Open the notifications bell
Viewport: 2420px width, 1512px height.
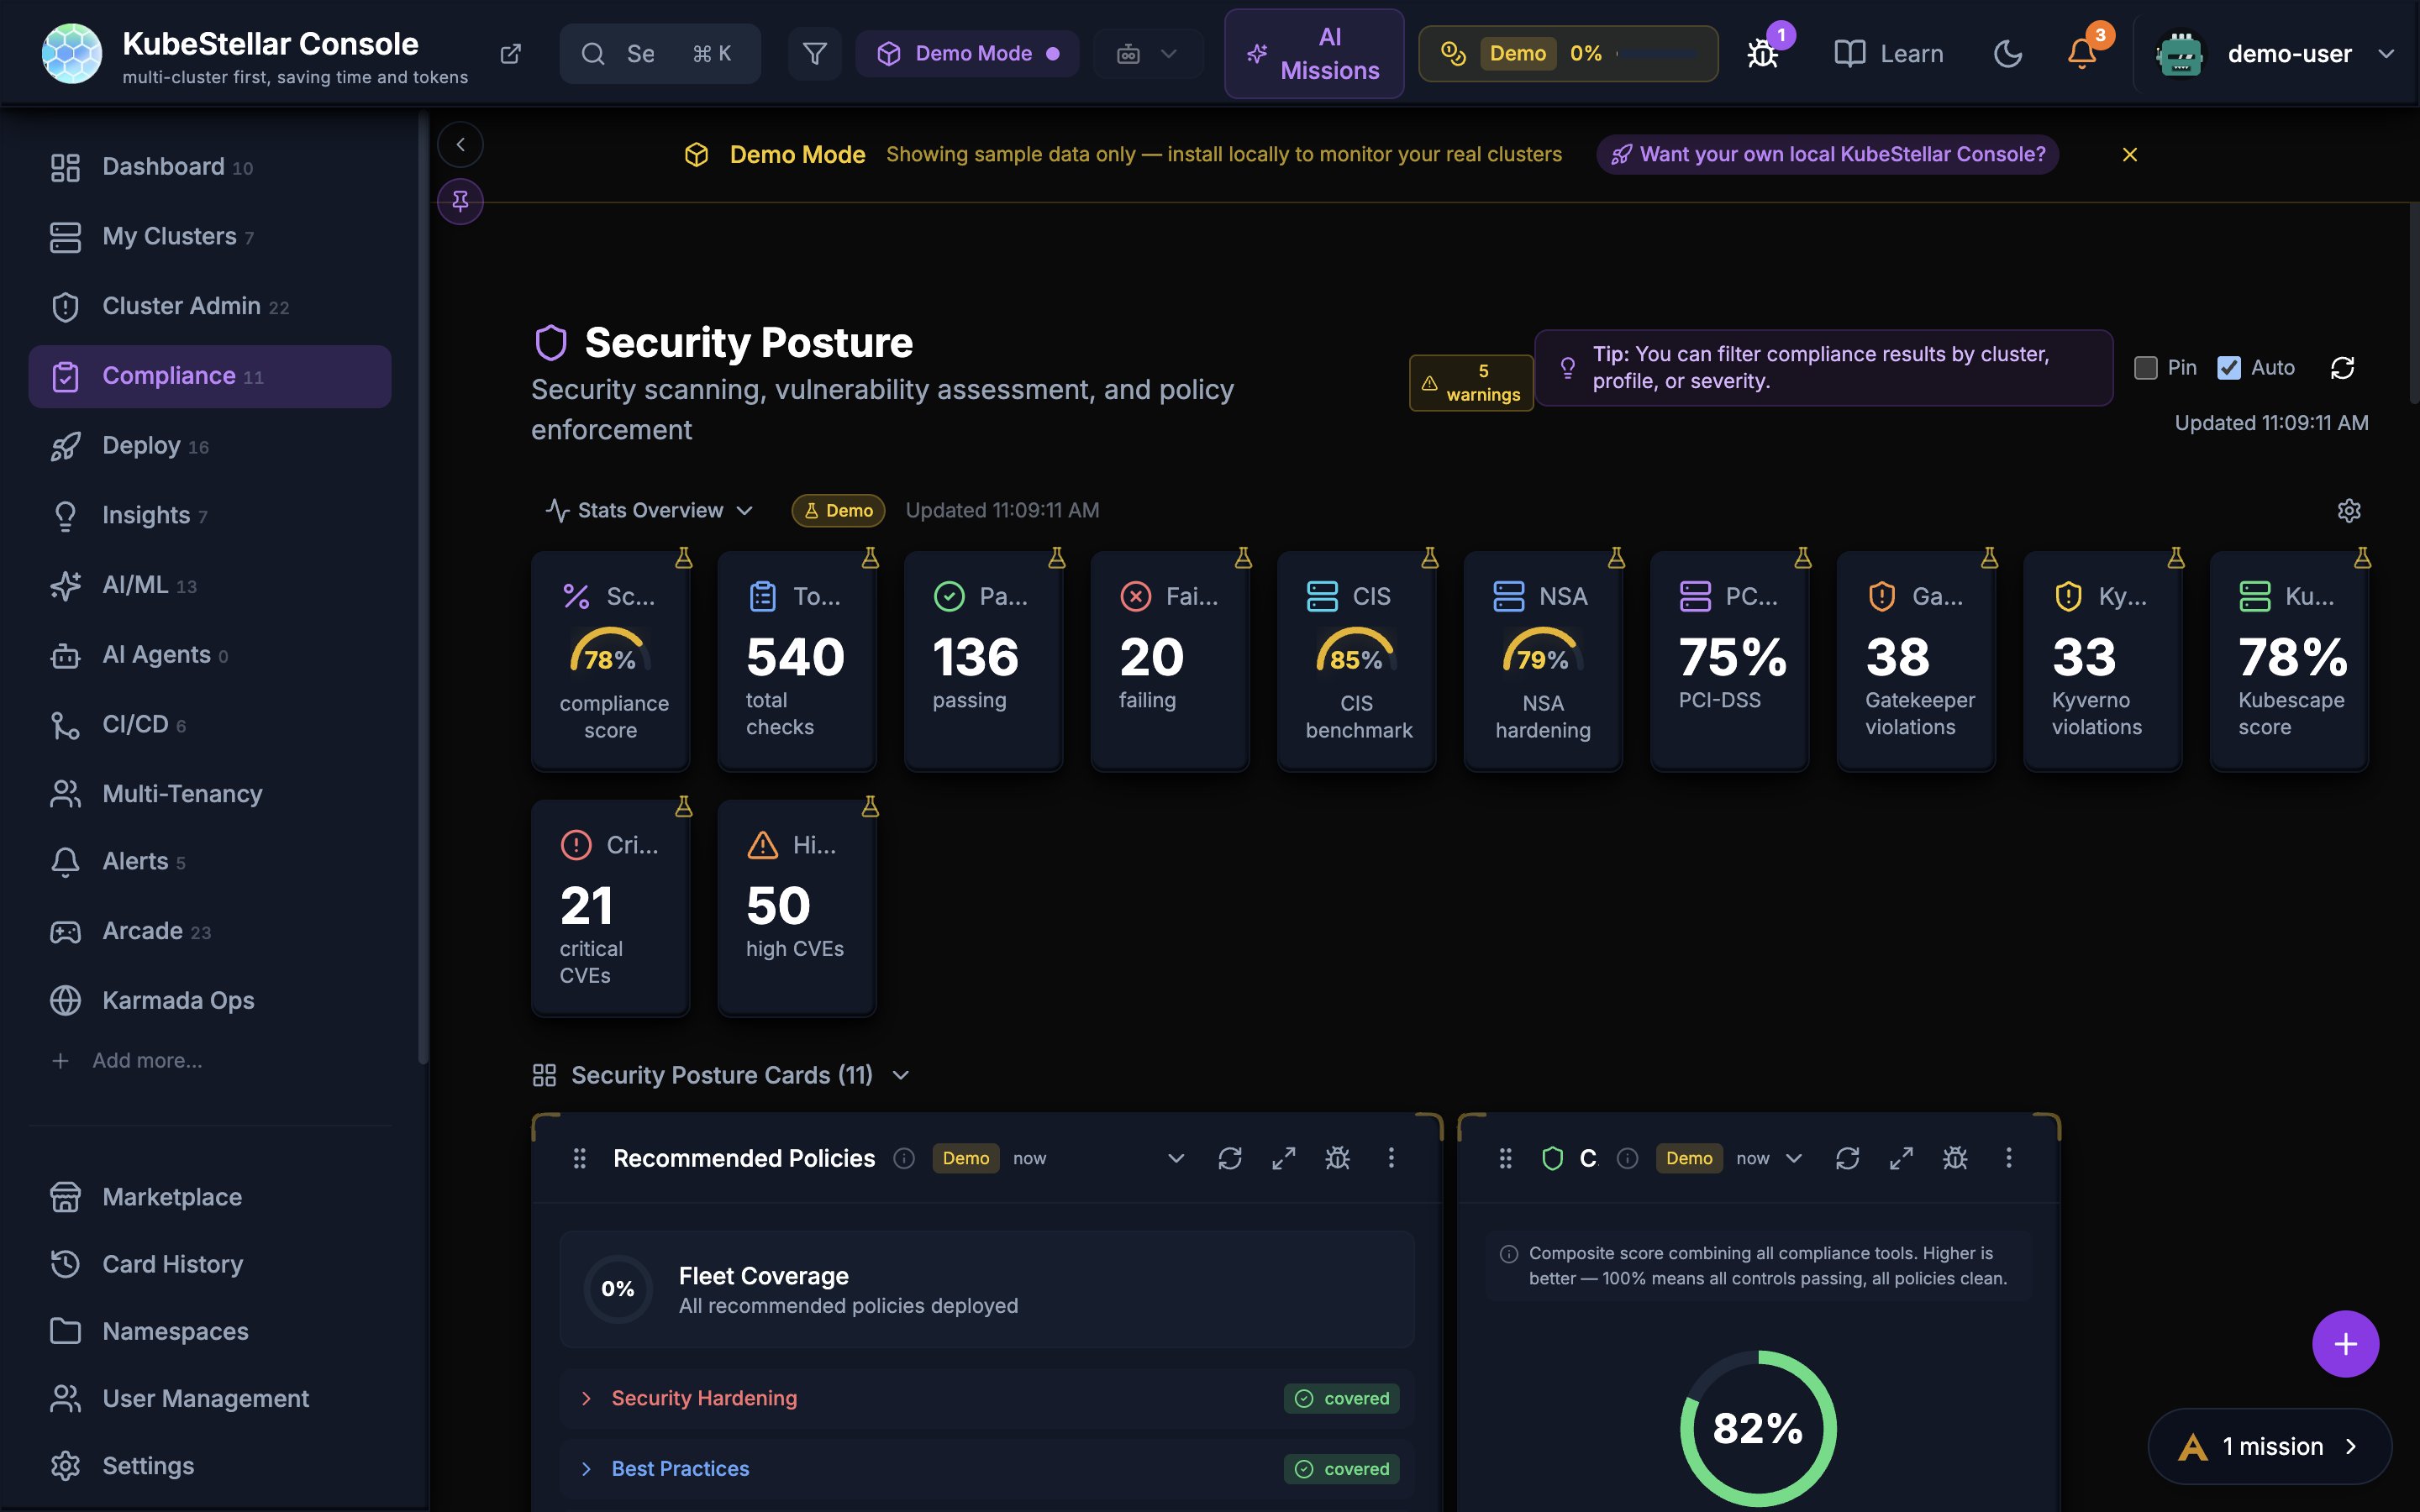[x=2082, y=54]
